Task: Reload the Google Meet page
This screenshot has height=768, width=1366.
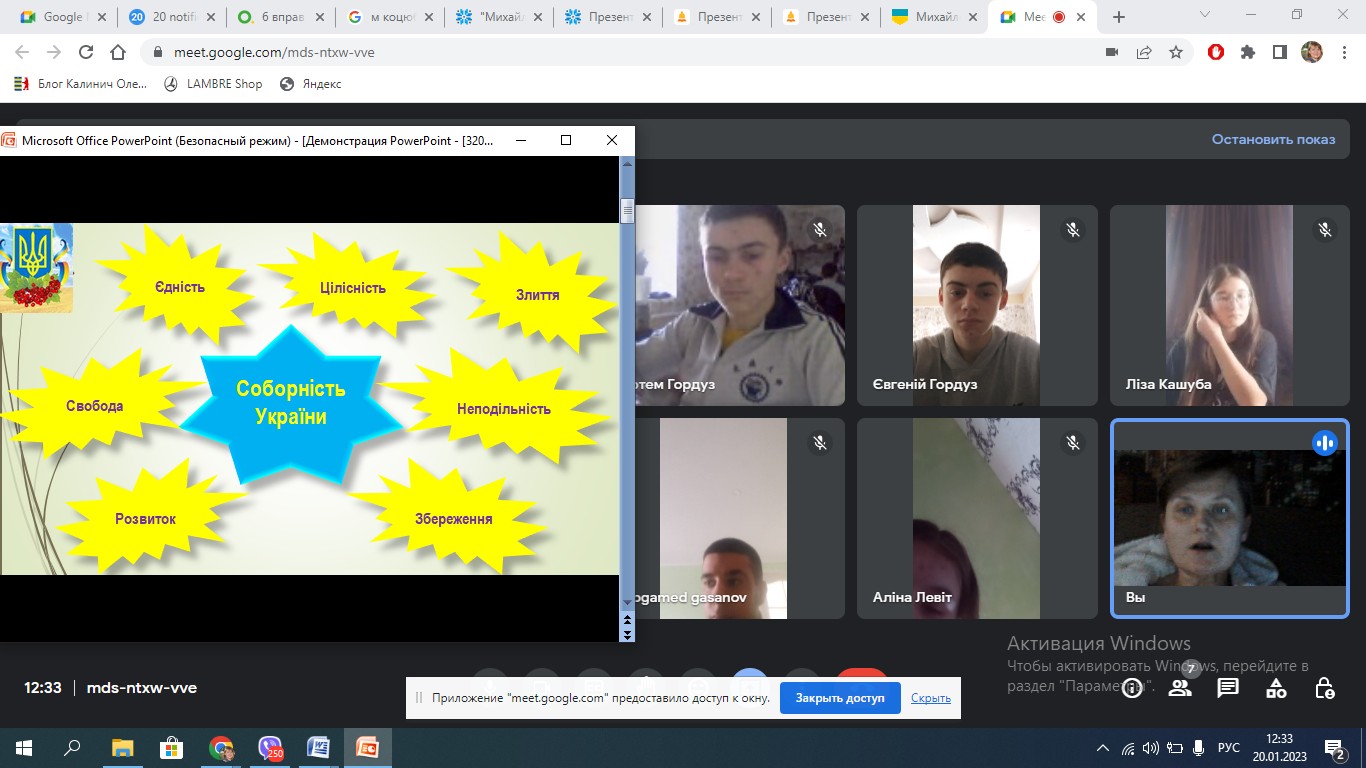Action: pos(86,52)
